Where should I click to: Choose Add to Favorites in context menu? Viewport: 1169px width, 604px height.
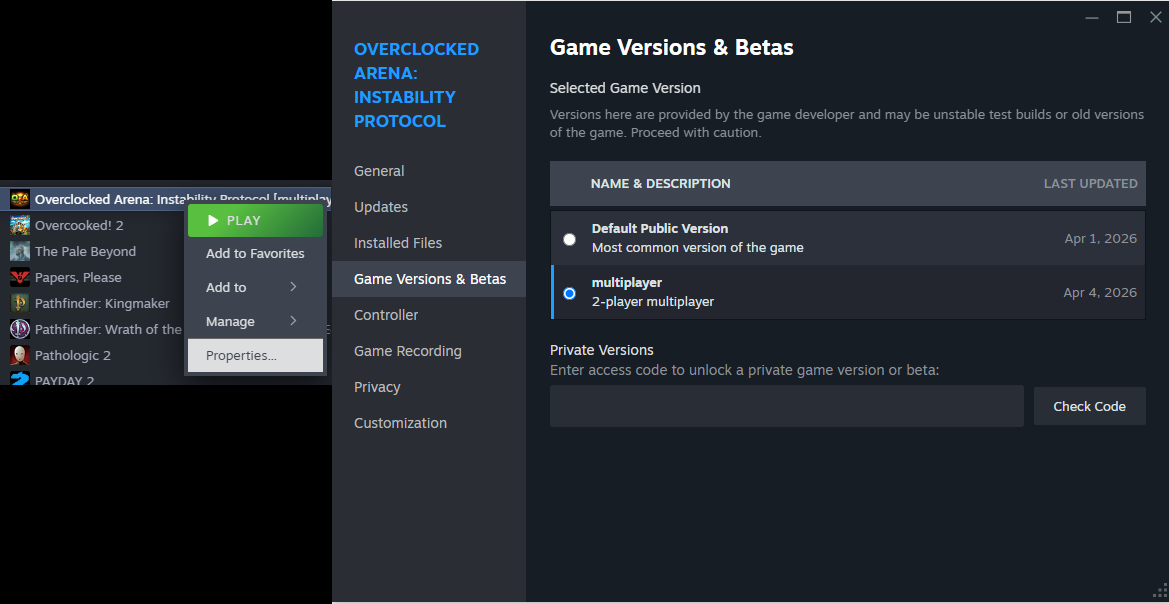click(255, 254)
